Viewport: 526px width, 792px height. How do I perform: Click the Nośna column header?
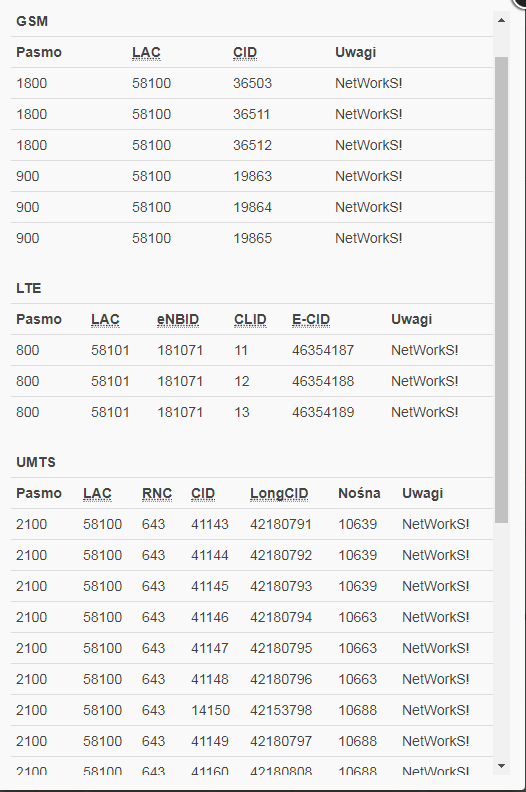pyautogui.click(x=359, y=493)
